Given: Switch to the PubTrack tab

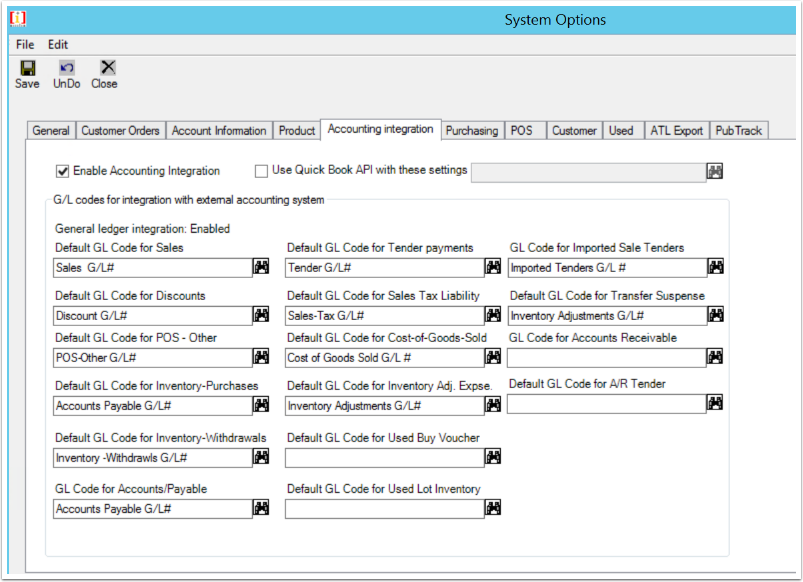Looking at the screenshot, I should click(x=738, y=131).
